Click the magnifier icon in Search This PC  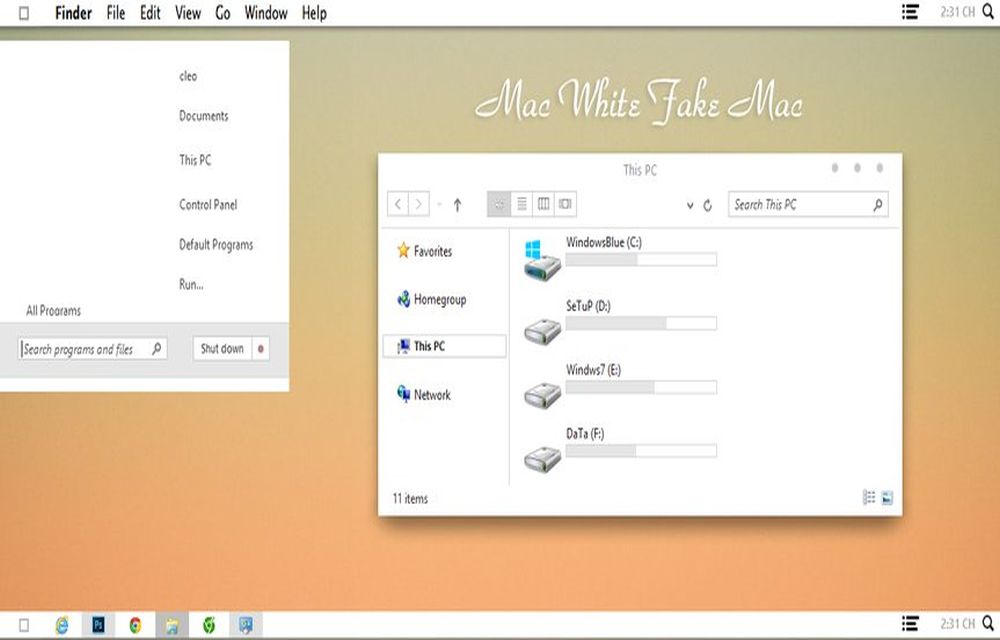coord(878,205)
